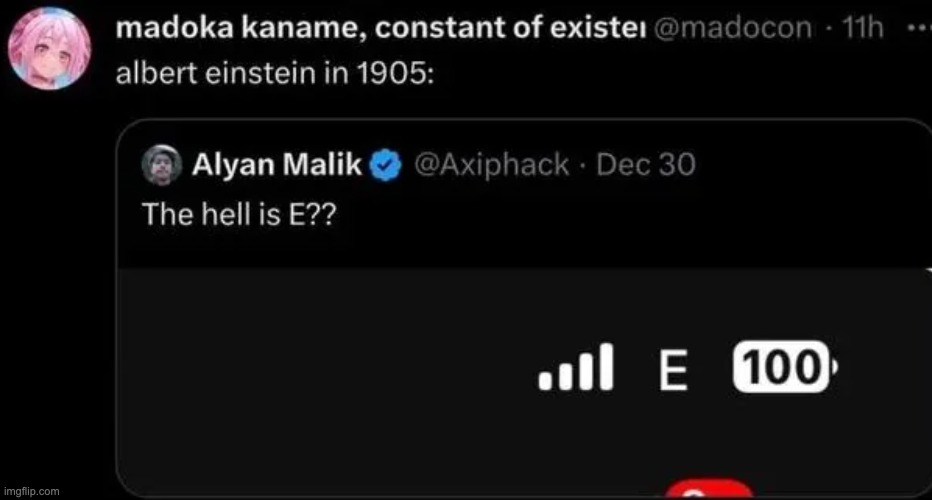
Task: Click the 11h timestamp
Action: coord(862,30)
